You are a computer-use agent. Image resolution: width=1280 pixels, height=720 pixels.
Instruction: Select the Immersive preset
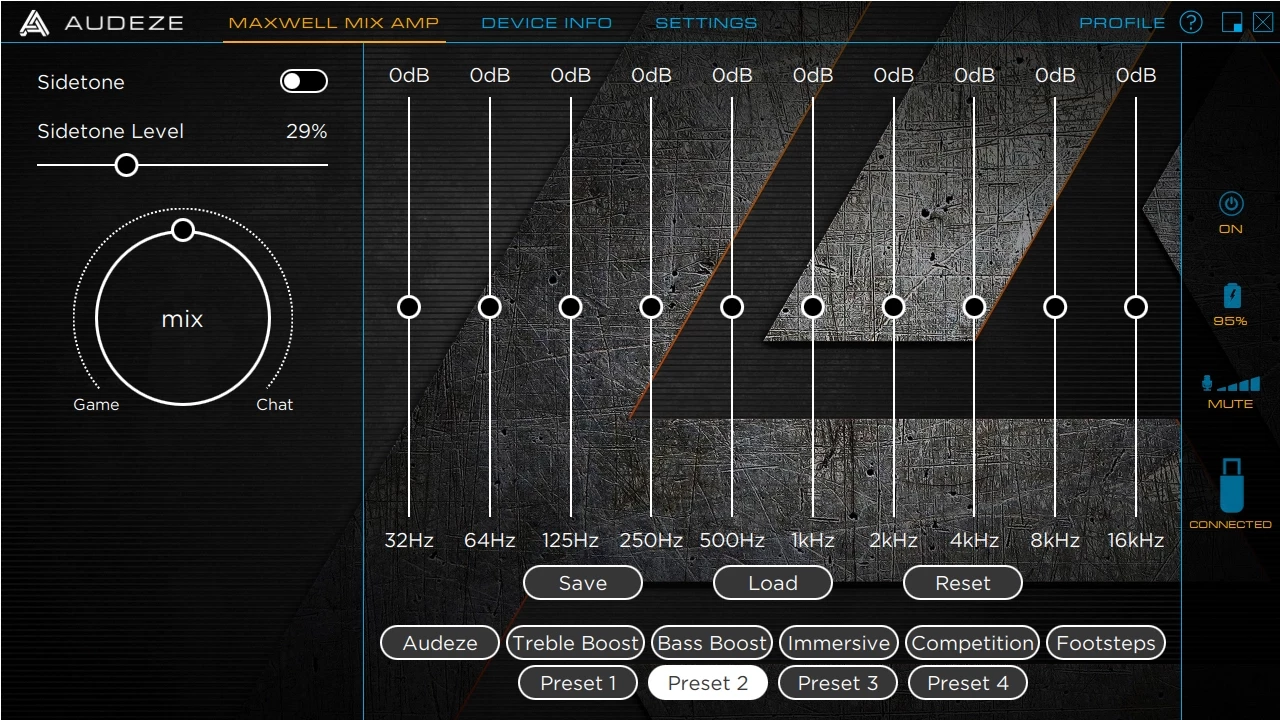pos(838,643)
